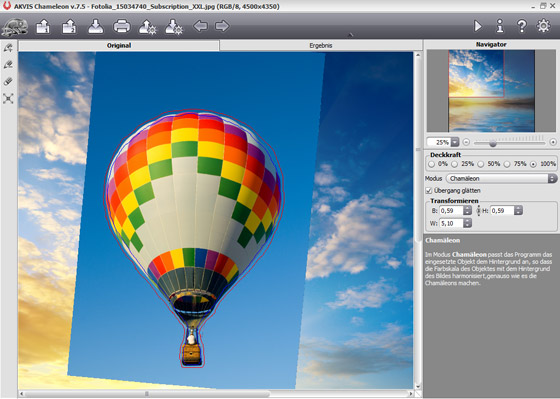This screenshot has height=399, width=560.
Task: Switch to the Original tab
Action: click(119, 45)
